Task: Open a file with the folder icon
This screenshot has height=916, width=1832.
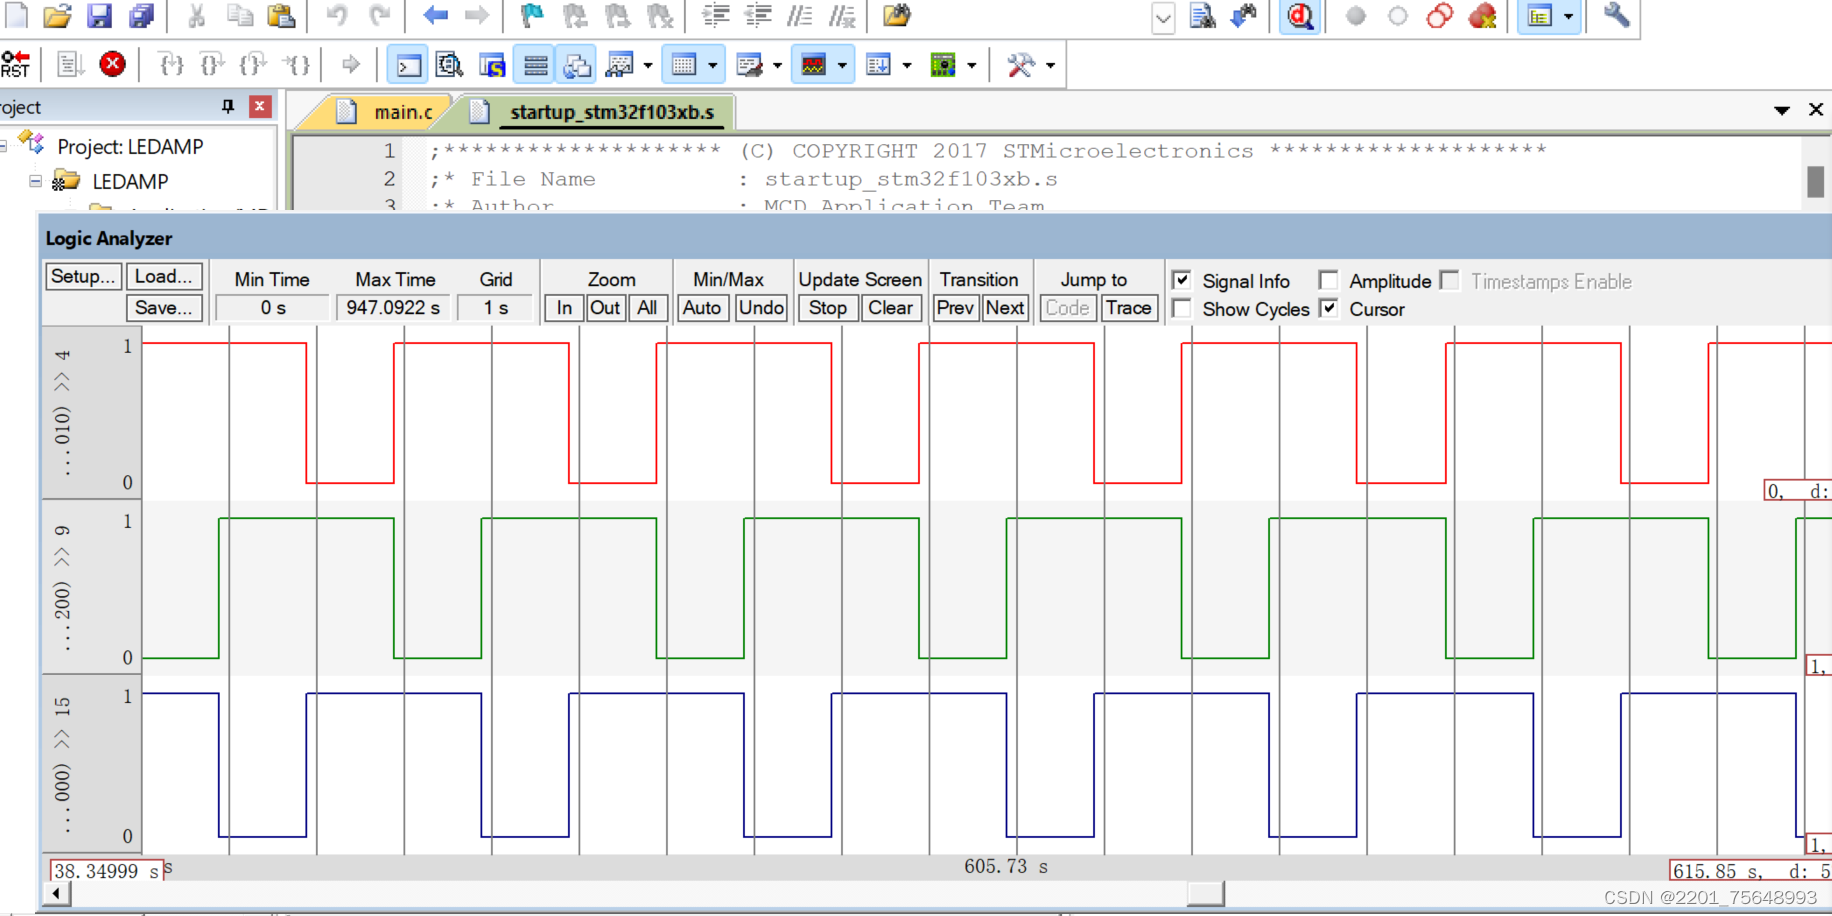Action: pyautogui.click(x=57, y=15)
